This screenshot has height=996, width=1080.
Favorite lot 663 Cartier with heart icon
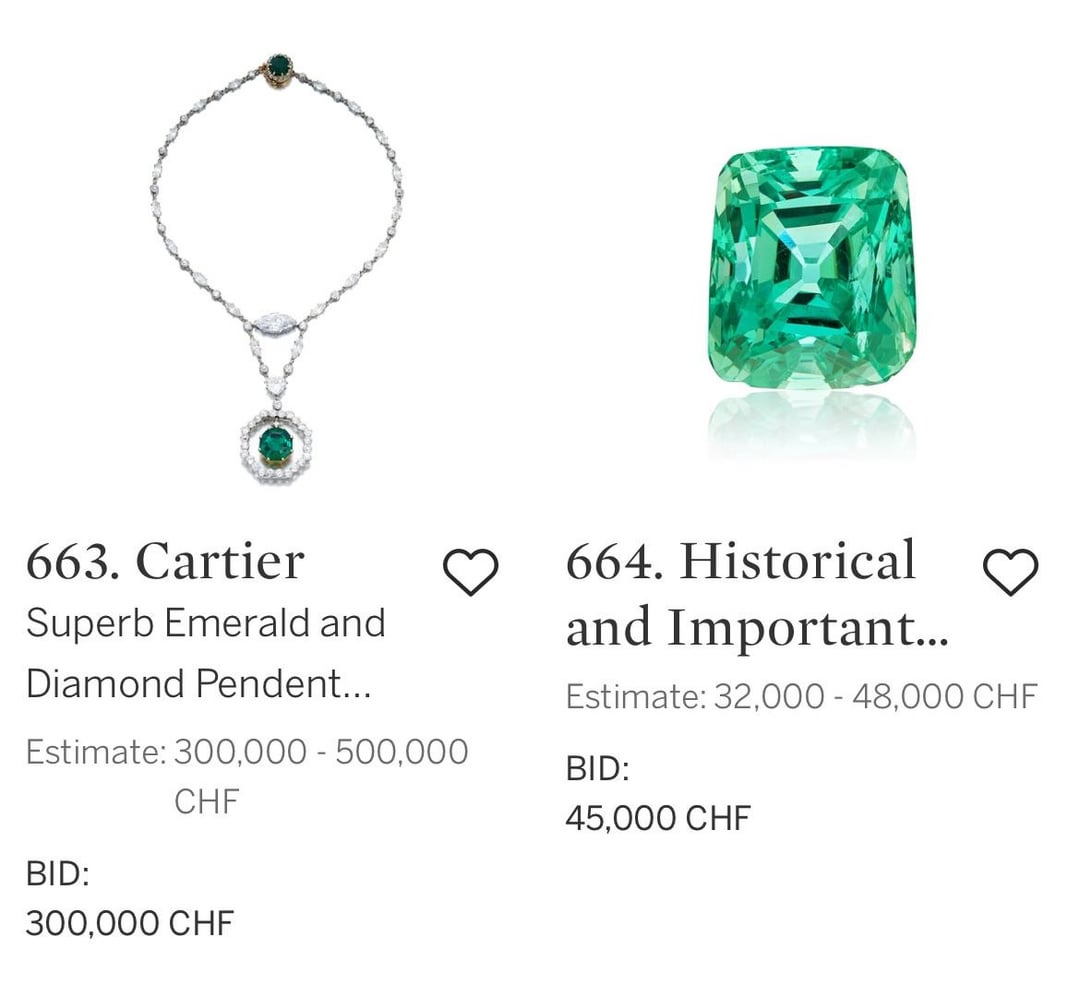click(470, 572)
